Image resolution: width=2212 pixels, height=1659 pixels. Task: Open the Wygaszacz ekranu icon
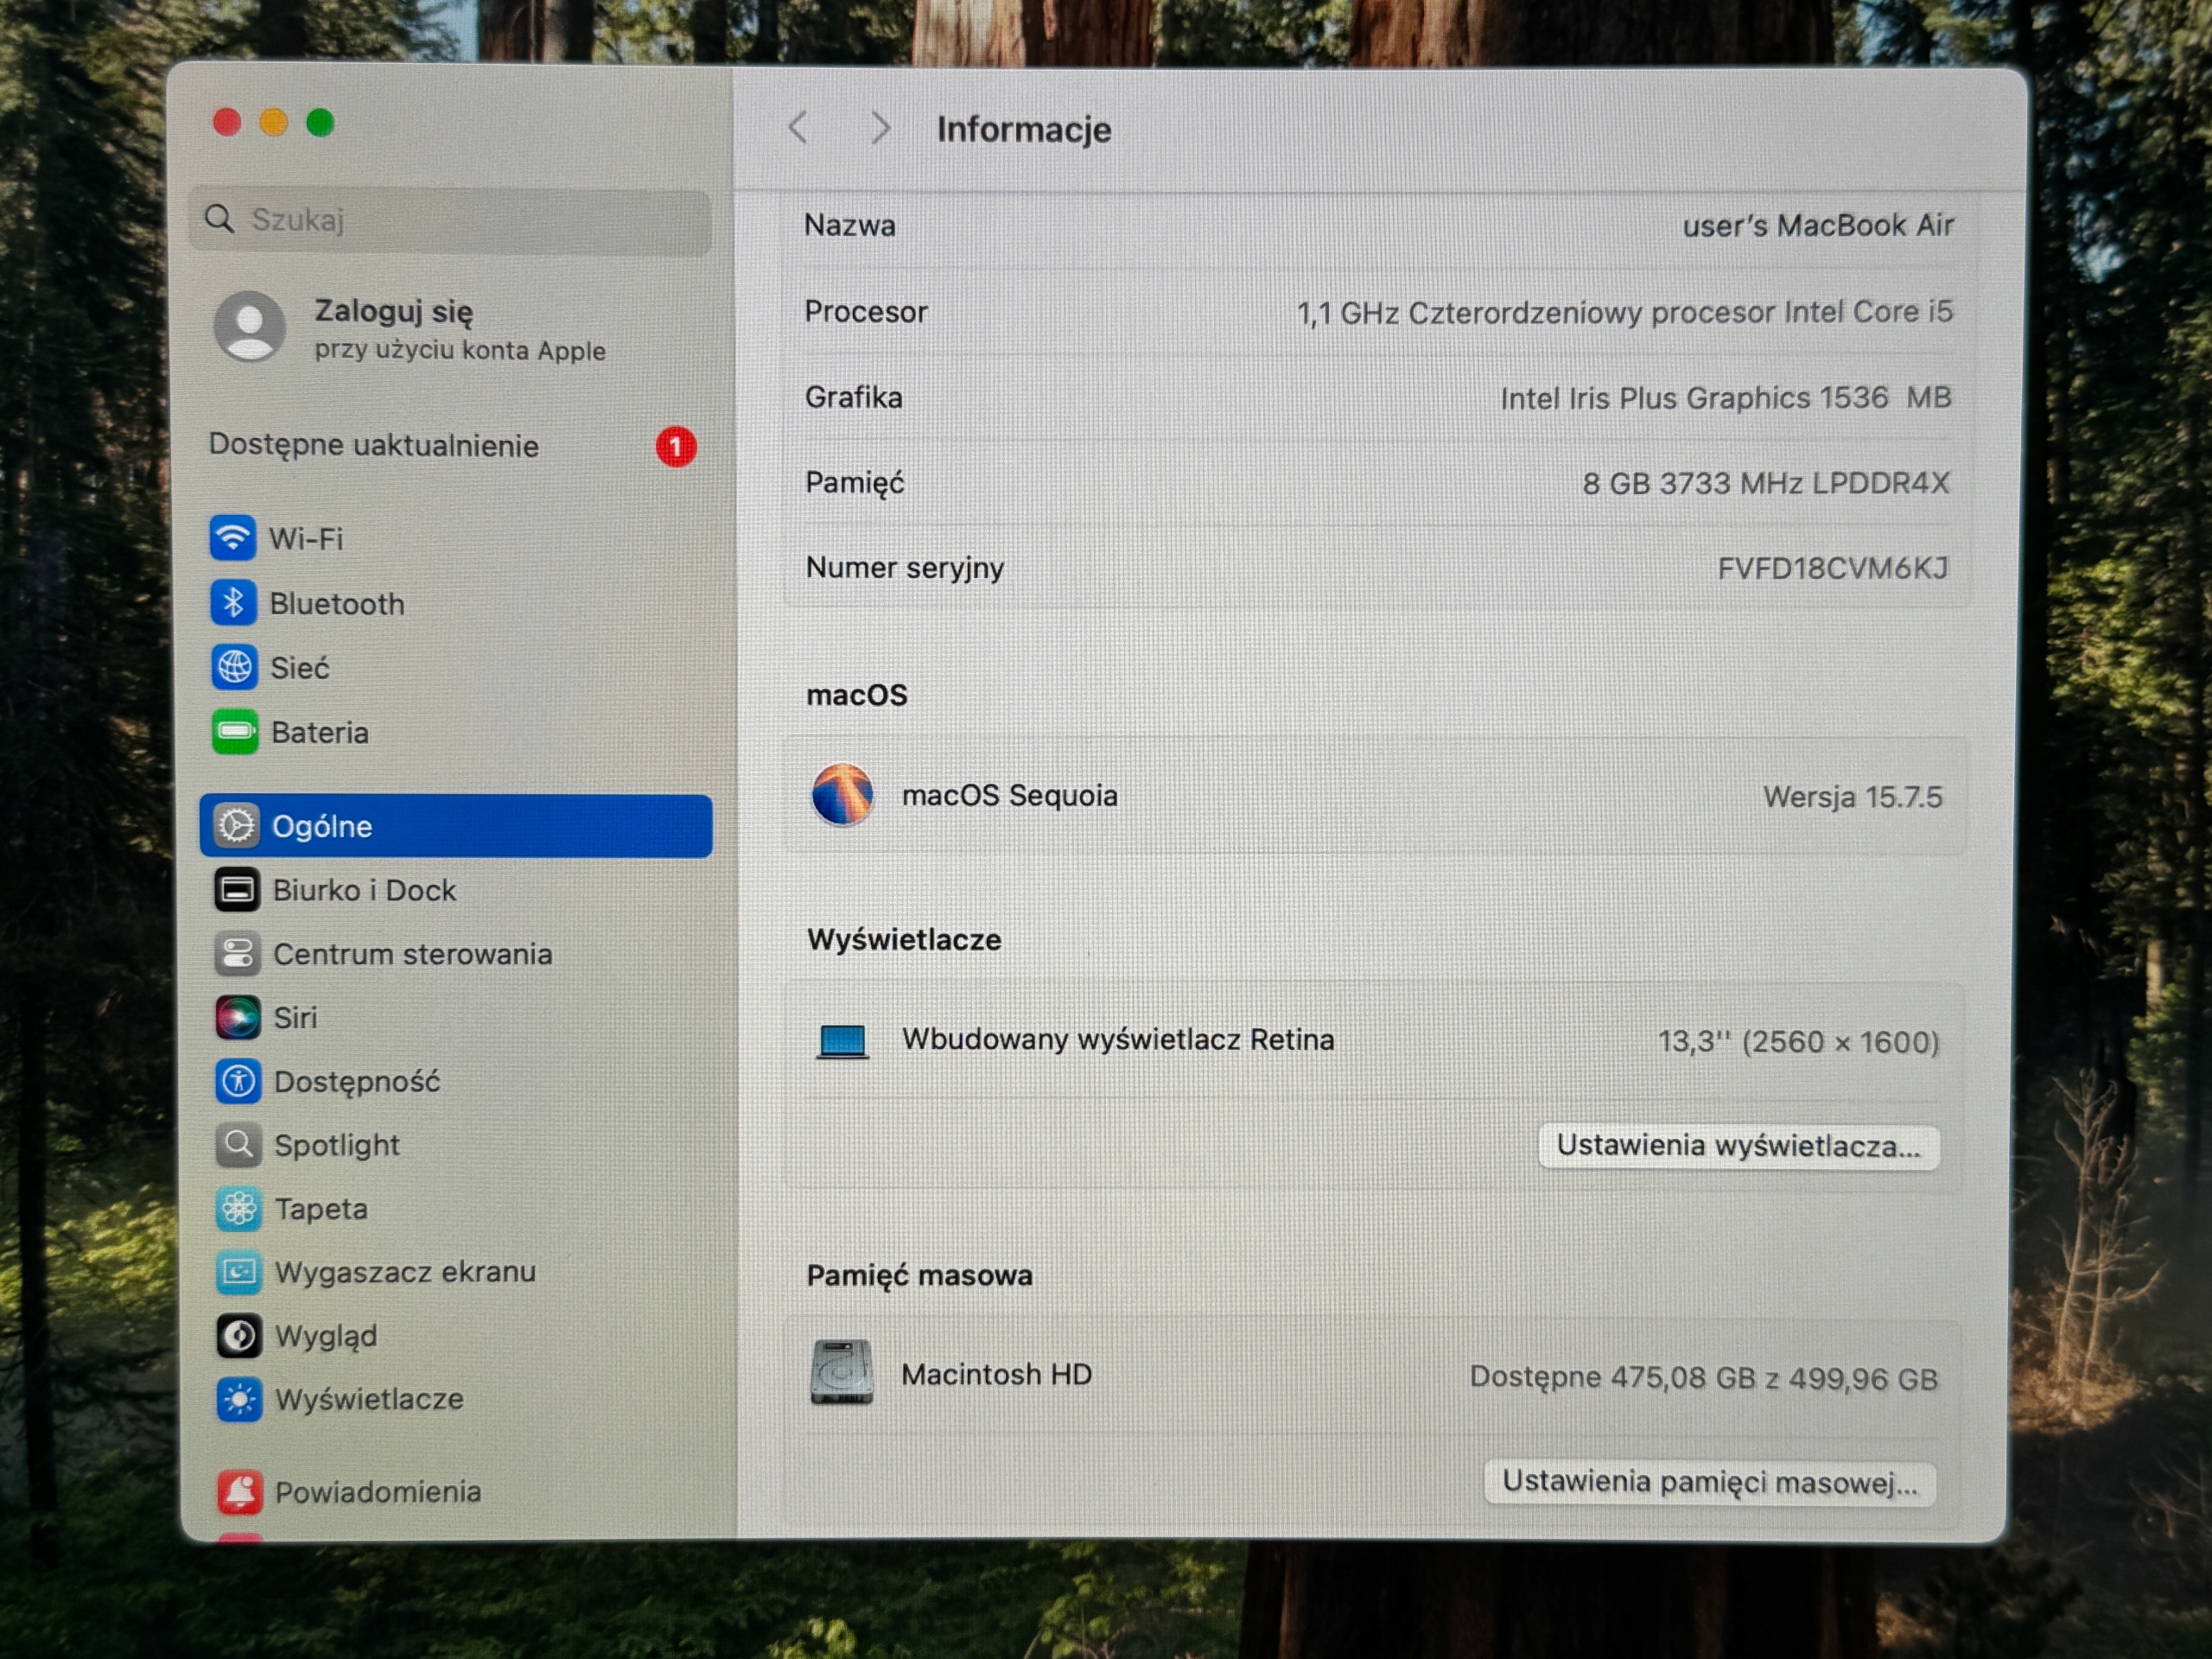[239, 1272]
